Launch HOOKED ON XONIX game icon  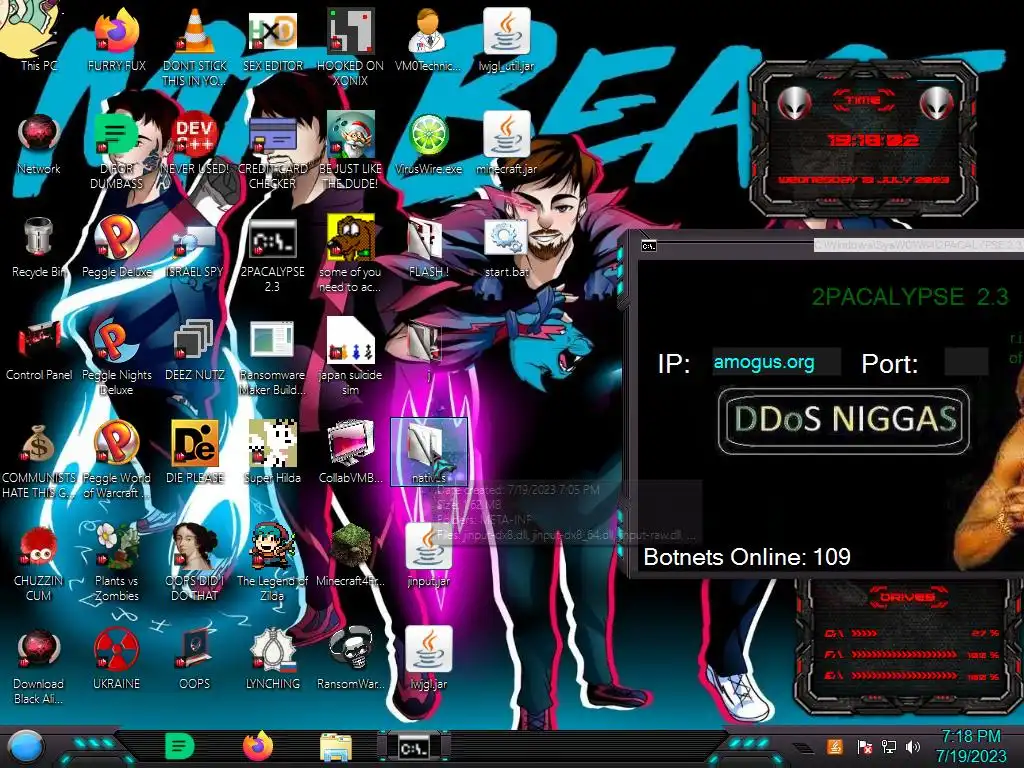[x=351, y=46]
